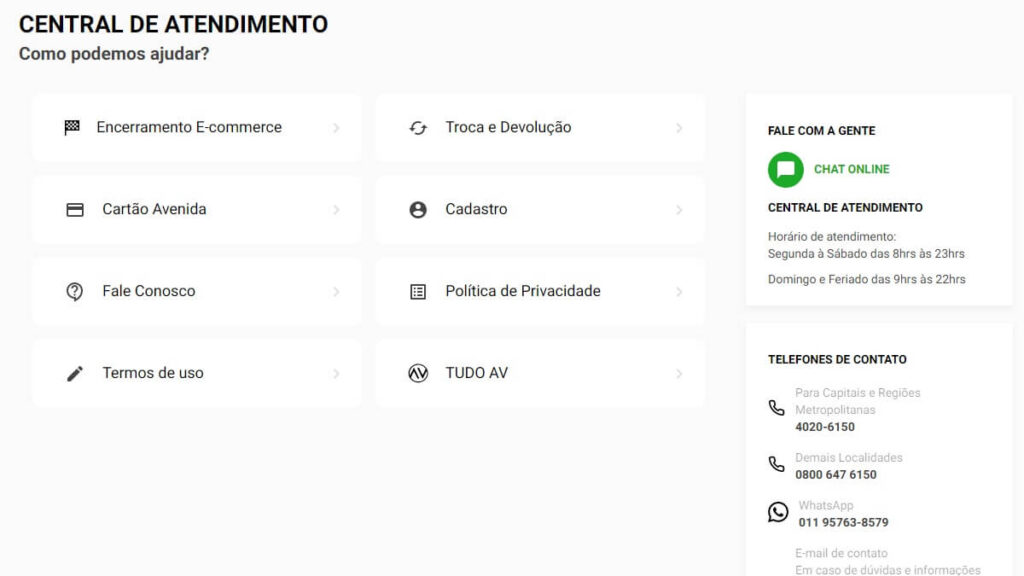Click the refresh arrows icon for Troca e Devolução

418,128
